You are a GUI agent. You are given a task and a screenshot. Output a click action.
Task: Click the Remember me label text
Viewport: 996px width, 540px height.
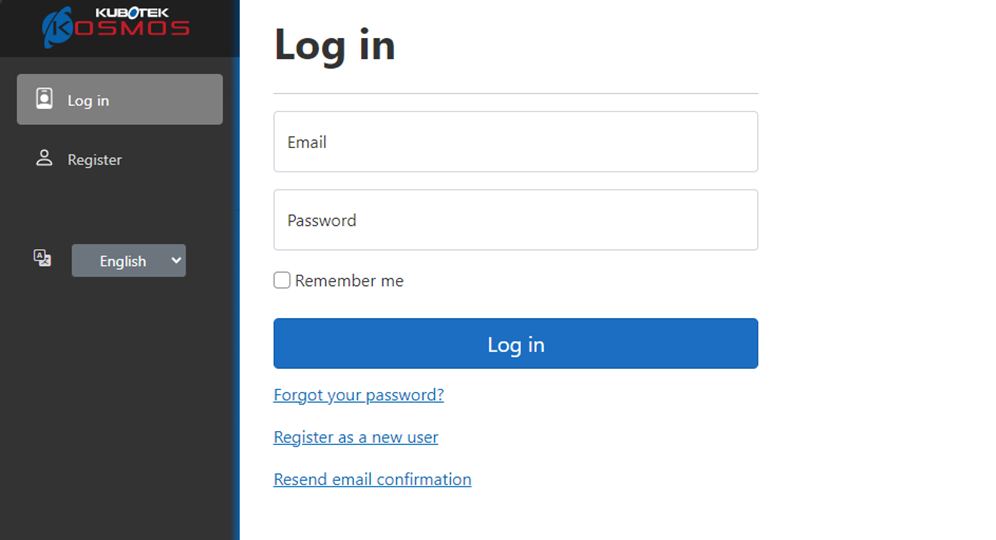[x=349, y=281]
